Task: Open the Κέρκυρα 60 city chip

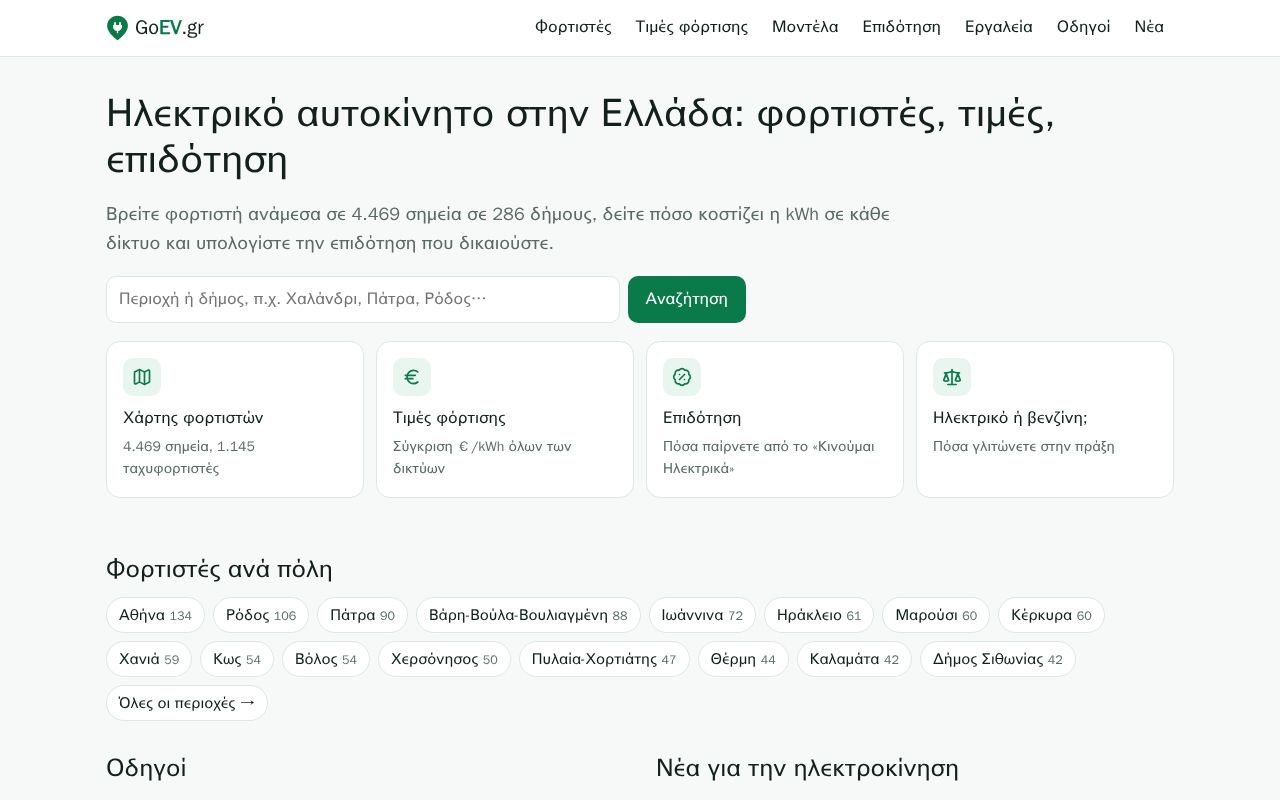Action: pyautogui.click(x=1051, y=615)
